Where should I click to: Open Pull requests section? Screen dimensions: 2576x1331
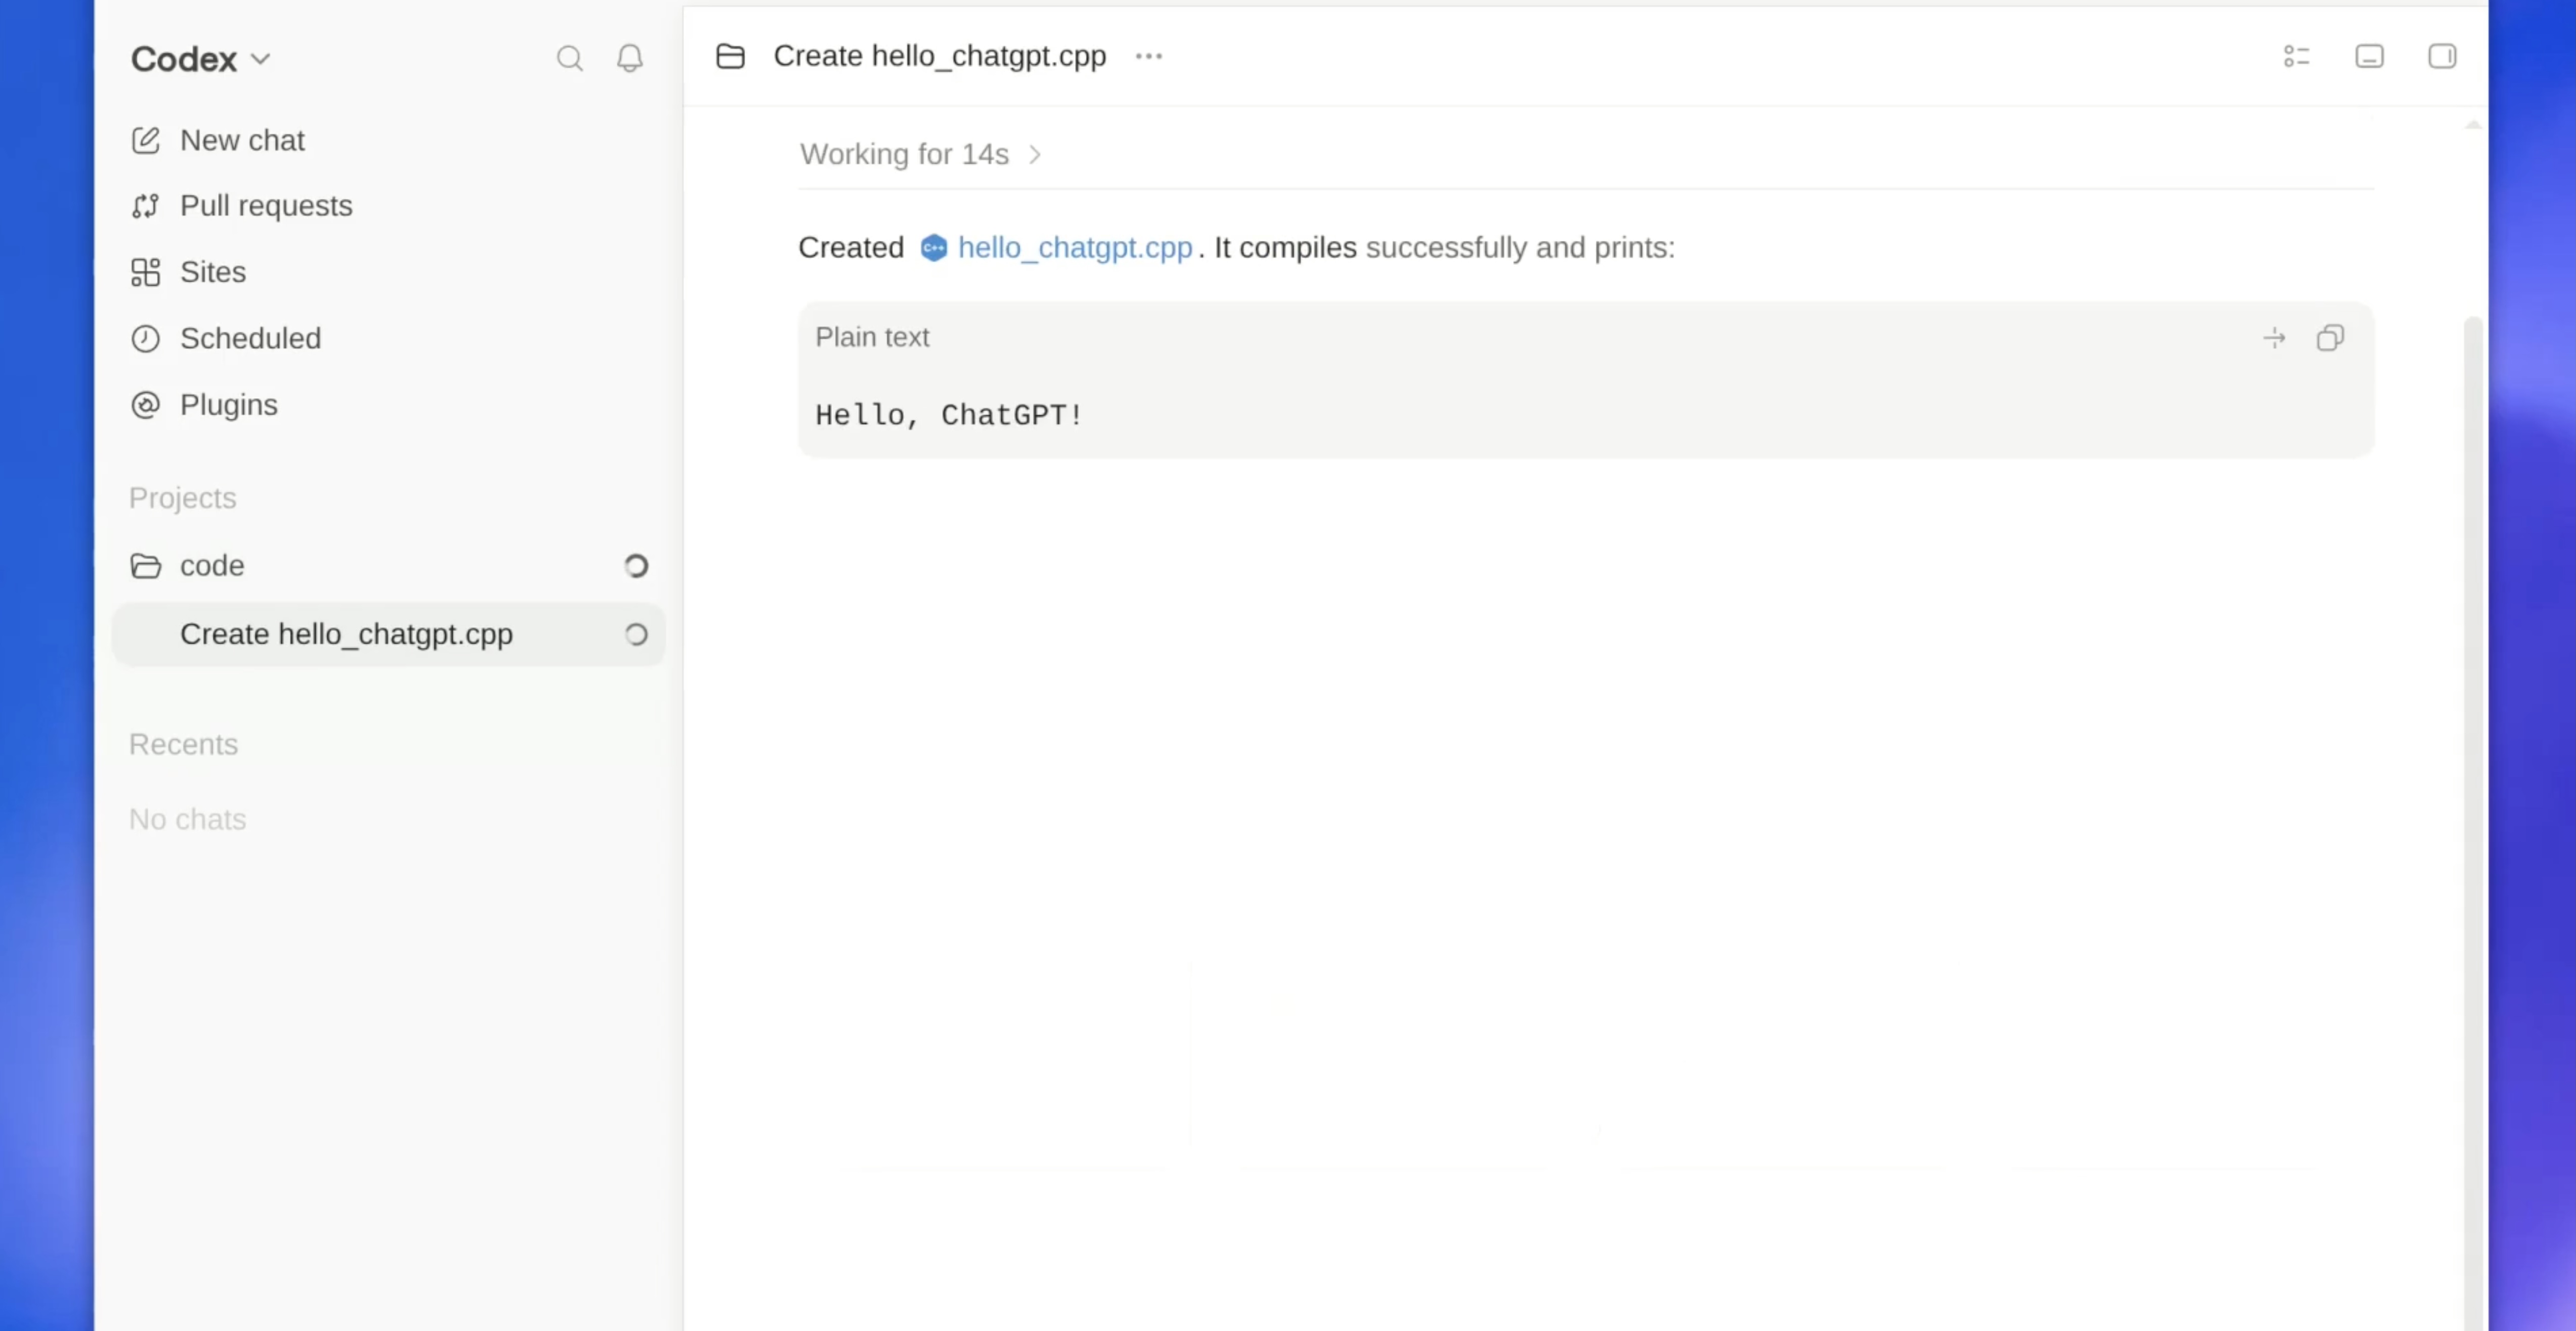pos(242,206)
